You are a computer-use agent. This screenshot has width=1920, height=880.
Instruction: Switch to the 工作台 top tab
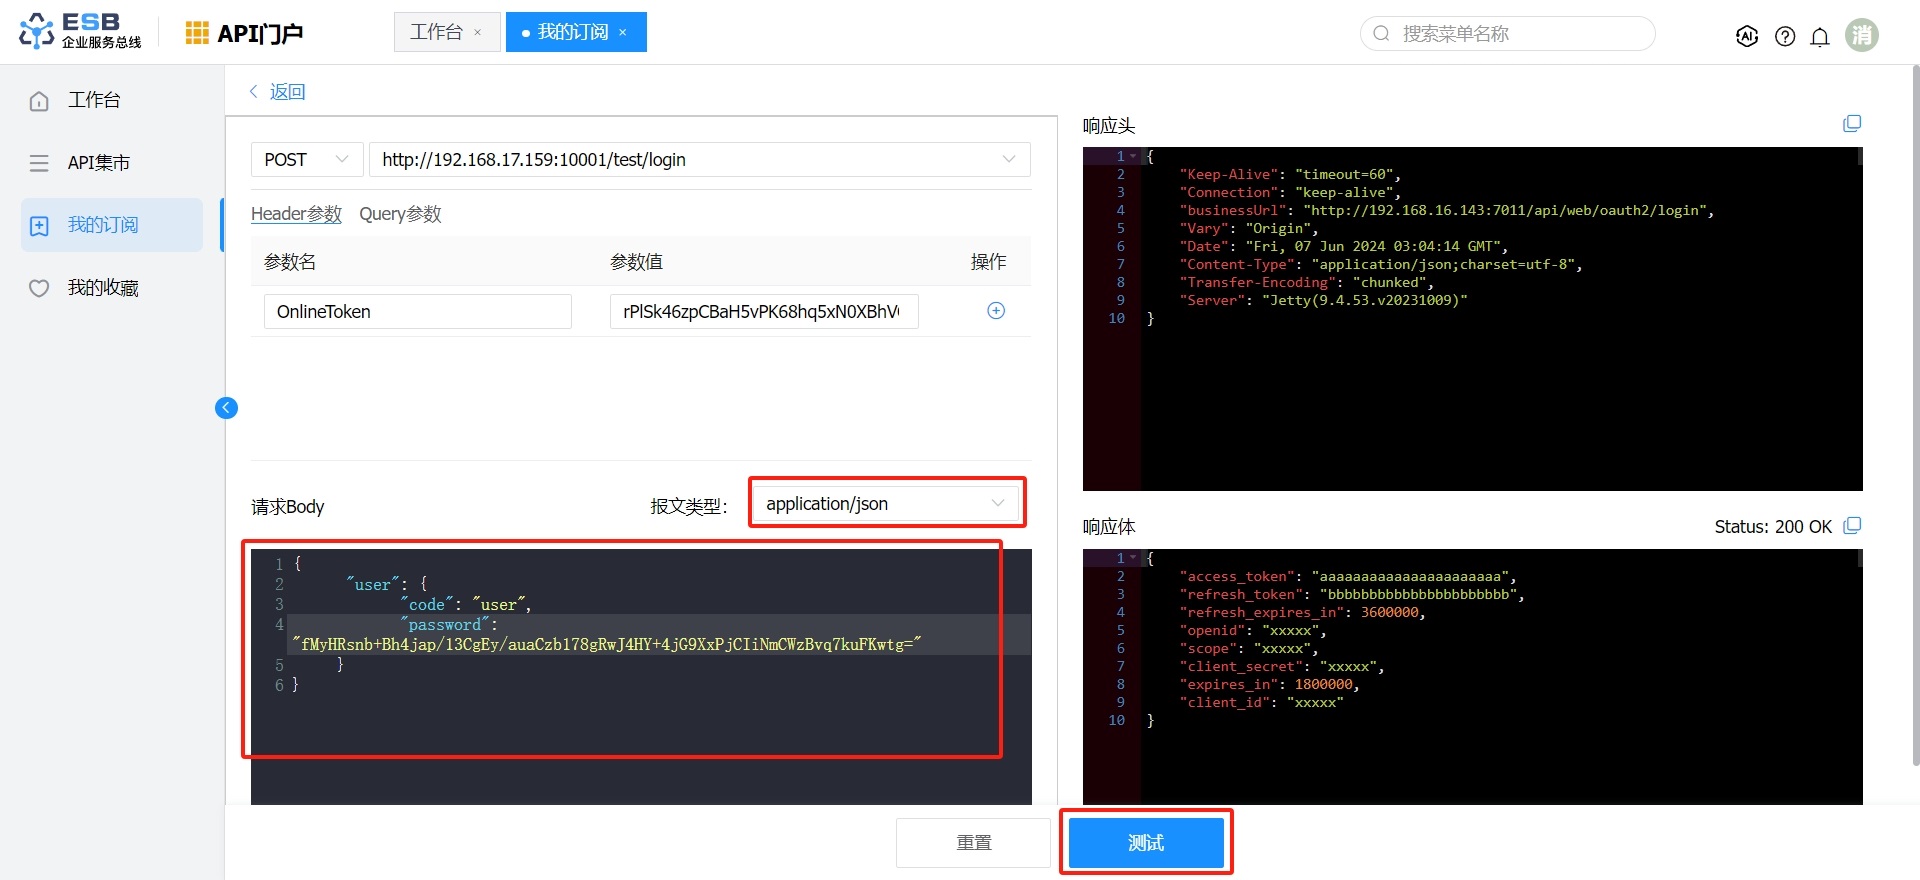pos(436,32)
